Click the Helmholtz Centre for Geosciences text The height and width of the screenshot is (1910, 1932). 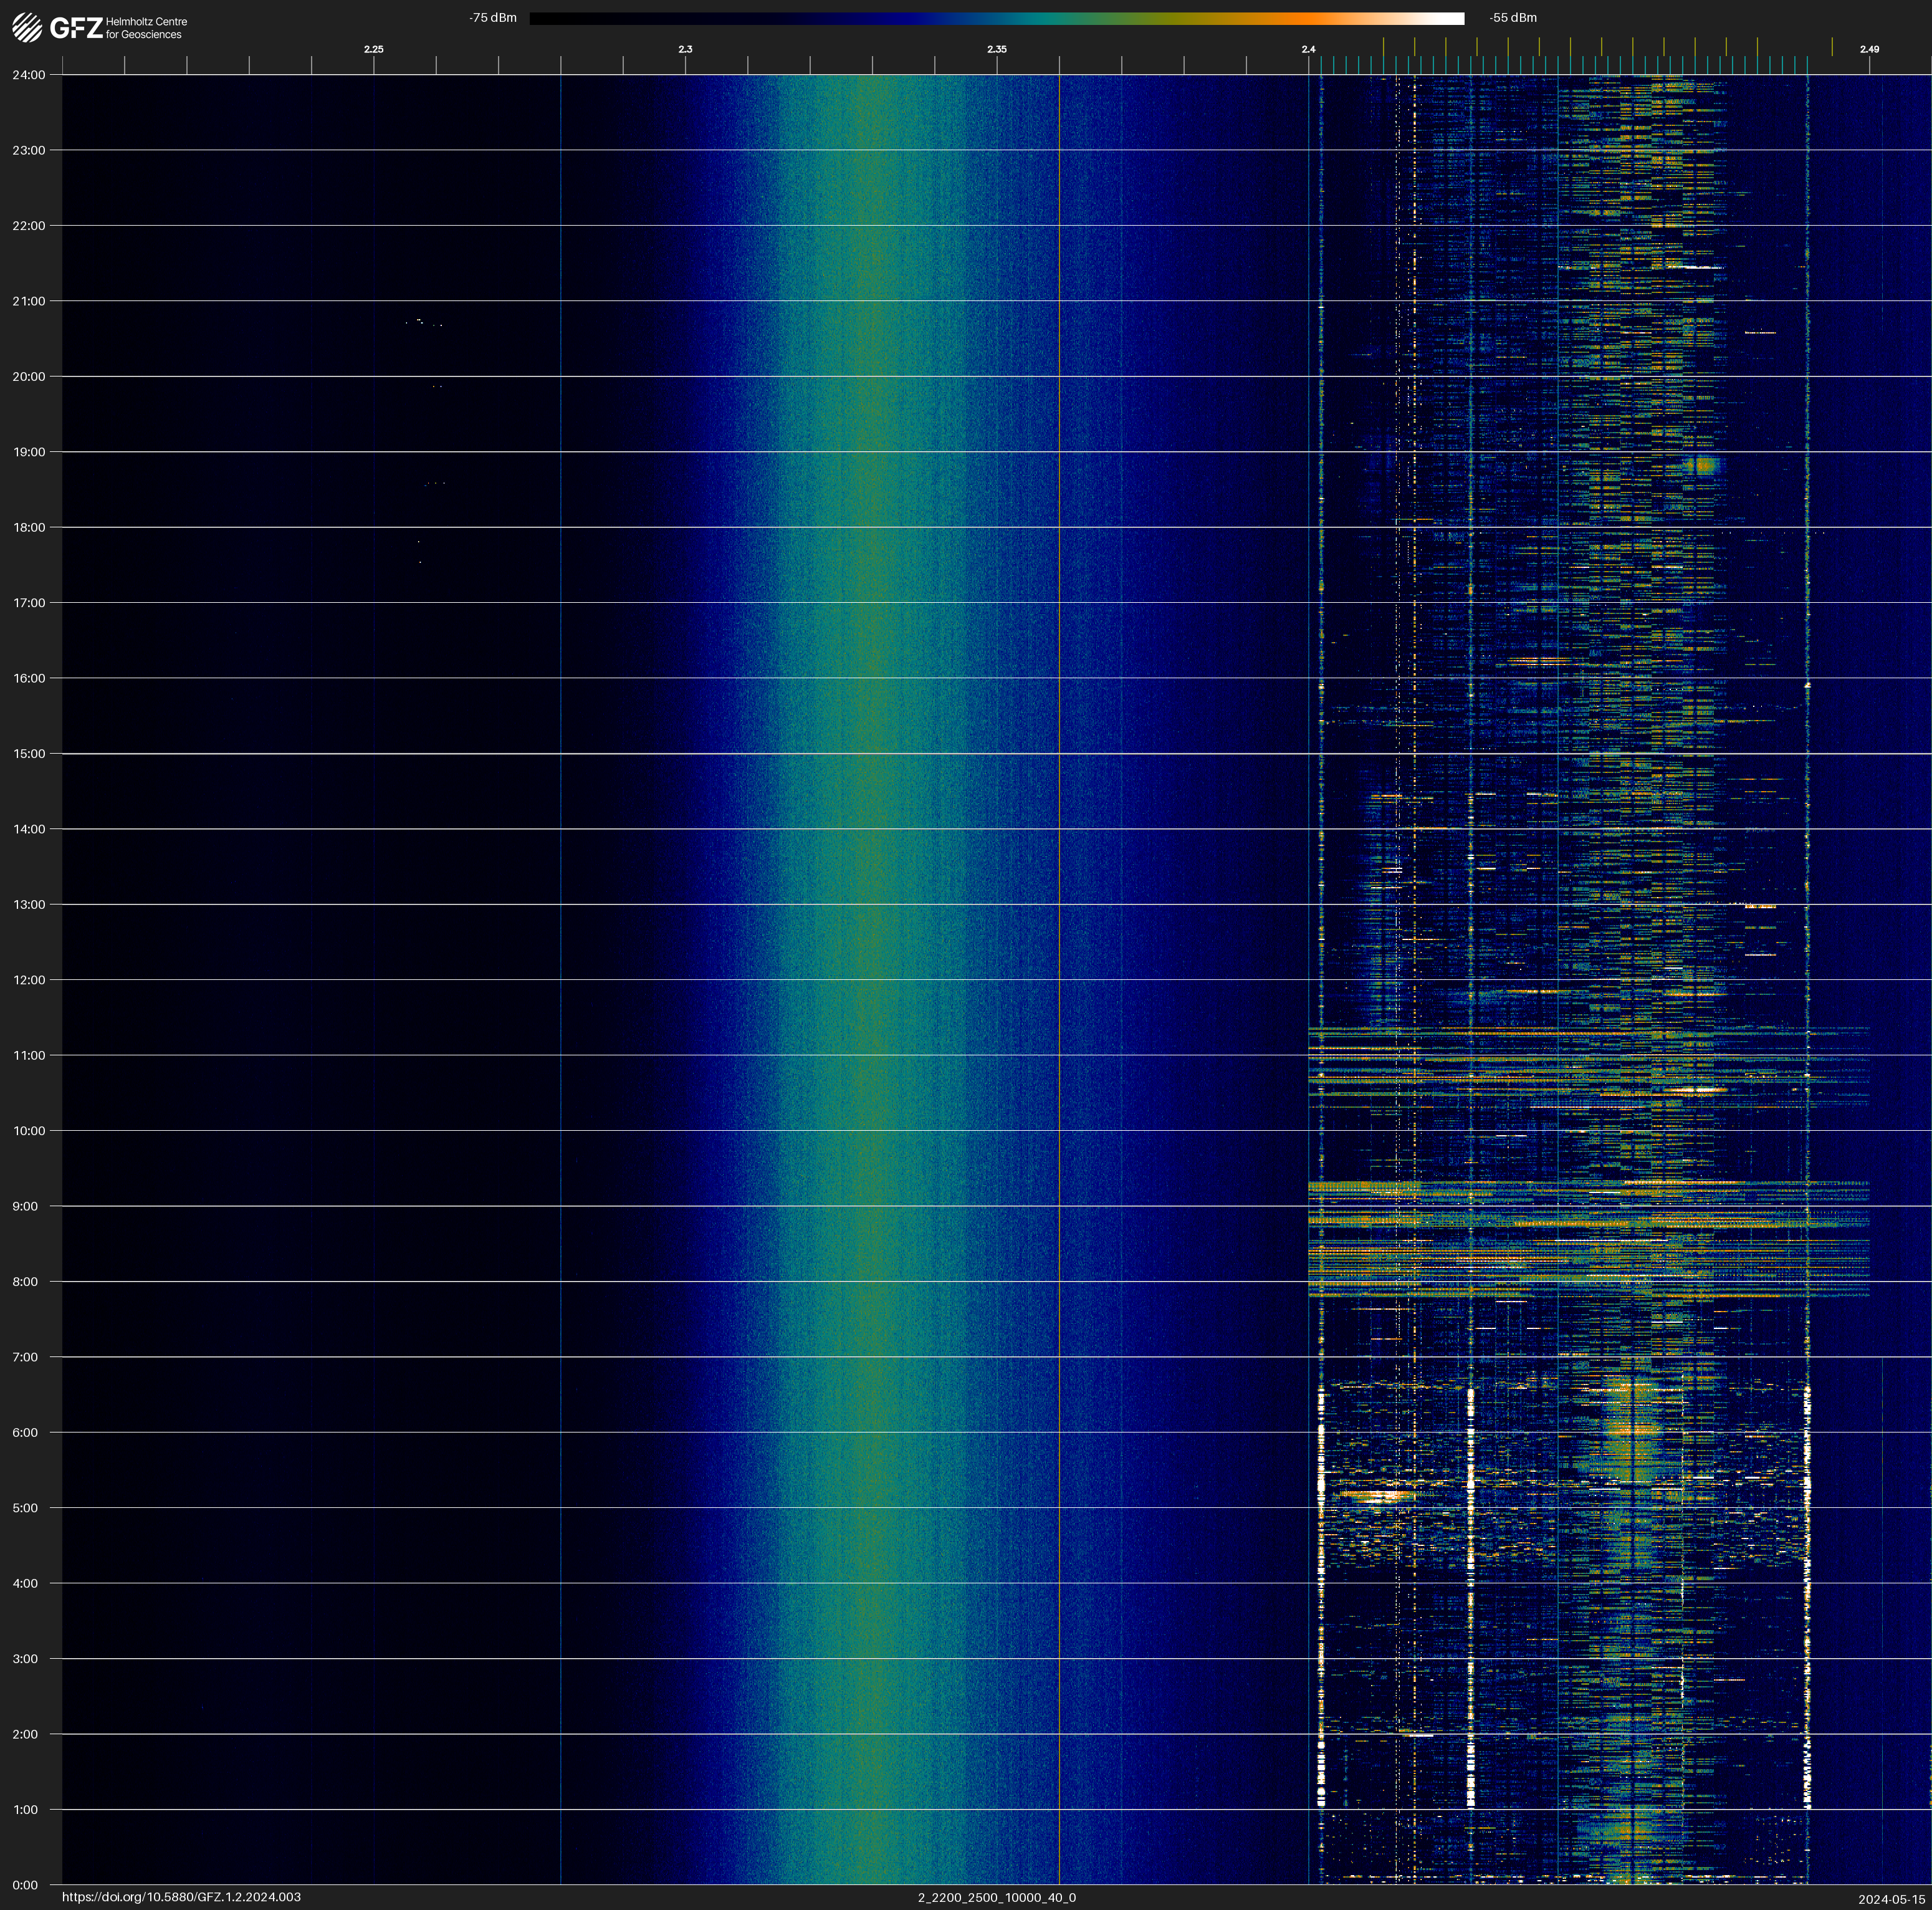tap(146, 28)
